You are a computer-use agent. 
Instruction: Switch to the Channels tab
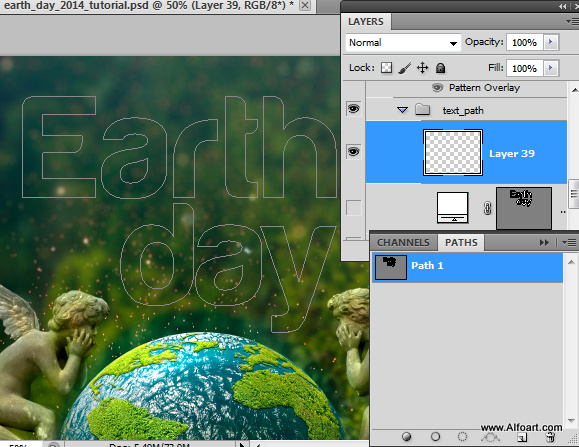tap(403, 243)
